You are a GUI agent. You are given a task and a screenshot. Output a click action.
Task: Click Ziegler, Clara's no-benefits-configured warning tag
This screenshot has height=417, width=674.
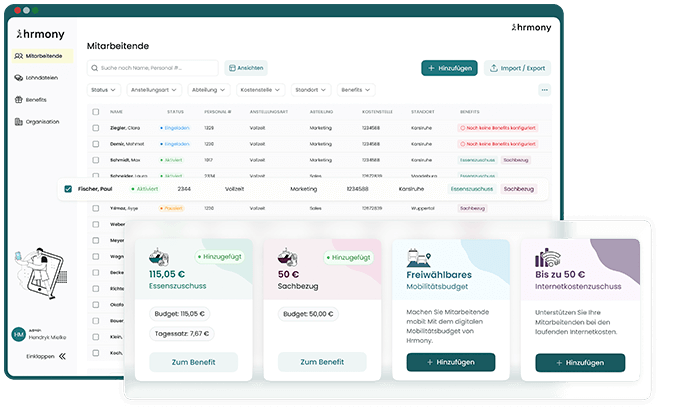point(498,128)
